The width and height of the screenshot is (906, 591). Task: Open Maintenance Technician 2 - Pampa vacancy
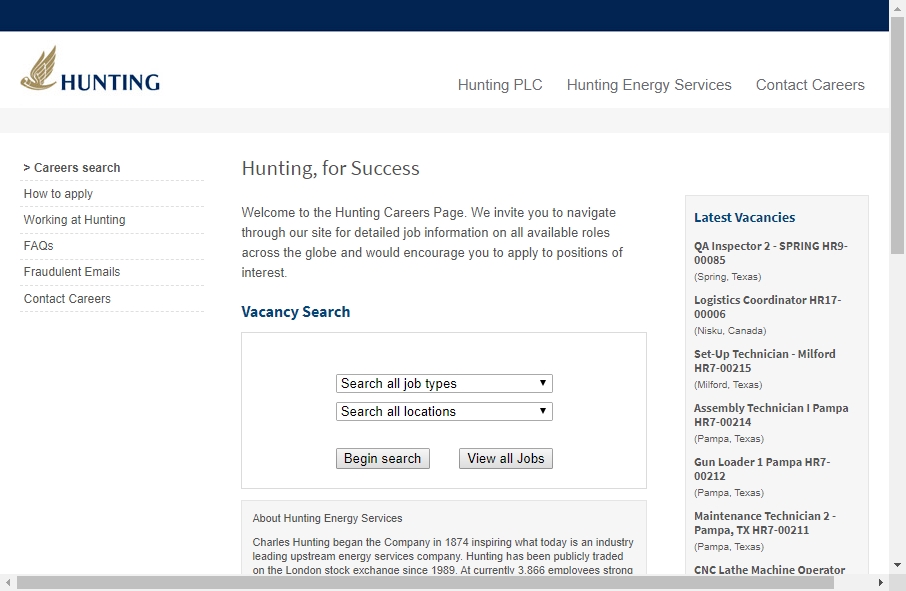point(764,523)
